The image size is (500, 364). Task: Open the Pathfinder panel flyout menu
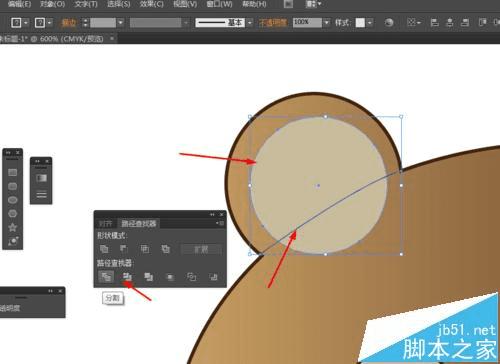click(220, 223)
